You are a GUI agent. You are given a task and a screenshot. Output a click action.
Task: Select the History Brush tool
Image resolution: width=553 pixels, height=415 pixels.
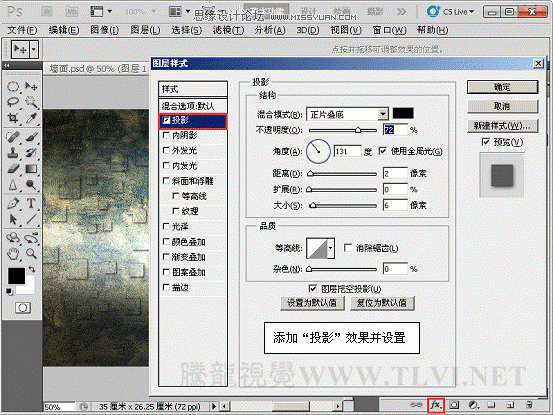pyautogui.click(x=31, y=153)
